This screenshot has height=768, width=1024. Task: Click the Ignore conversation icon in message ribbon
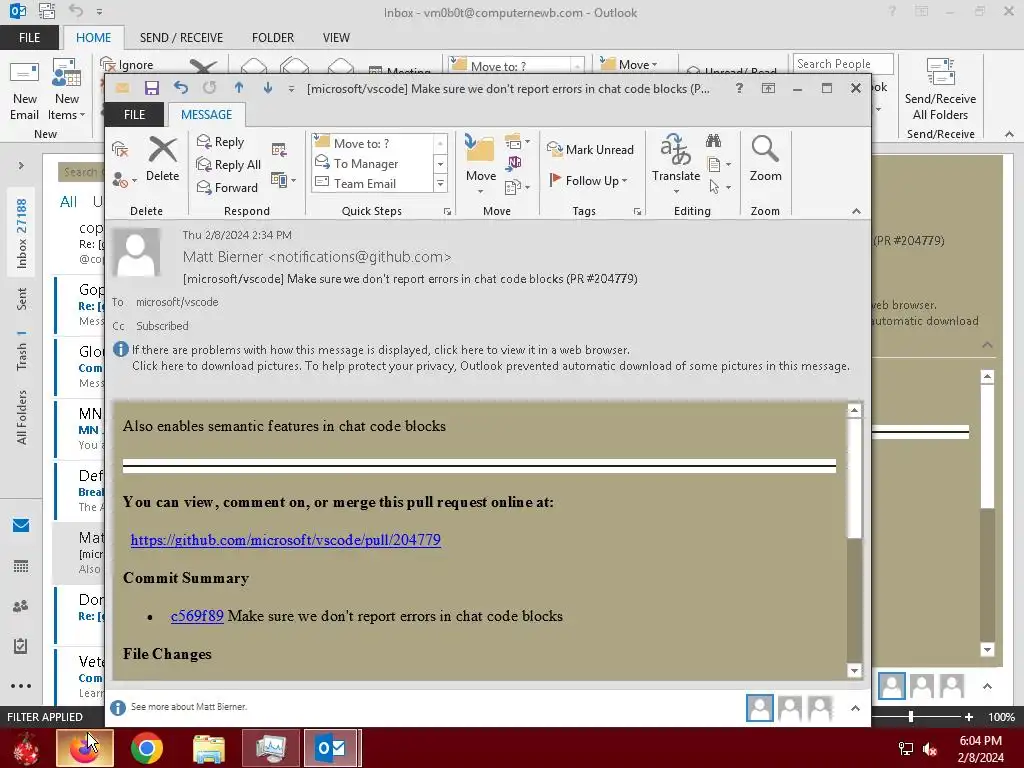[120, 150]
